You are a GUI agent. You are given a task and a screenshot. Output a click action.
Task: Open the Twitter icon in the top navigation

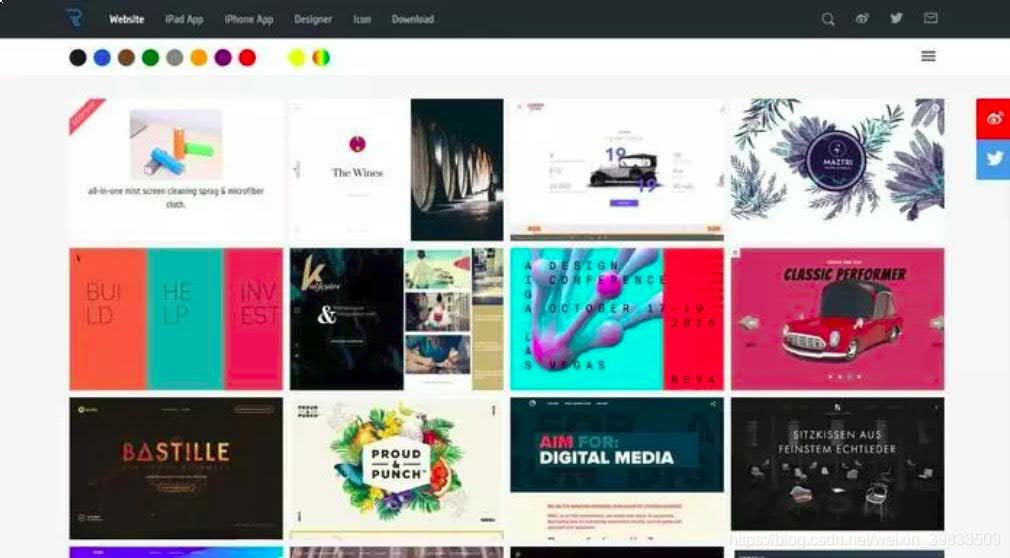pyautogui.click(x=896, y=19)
